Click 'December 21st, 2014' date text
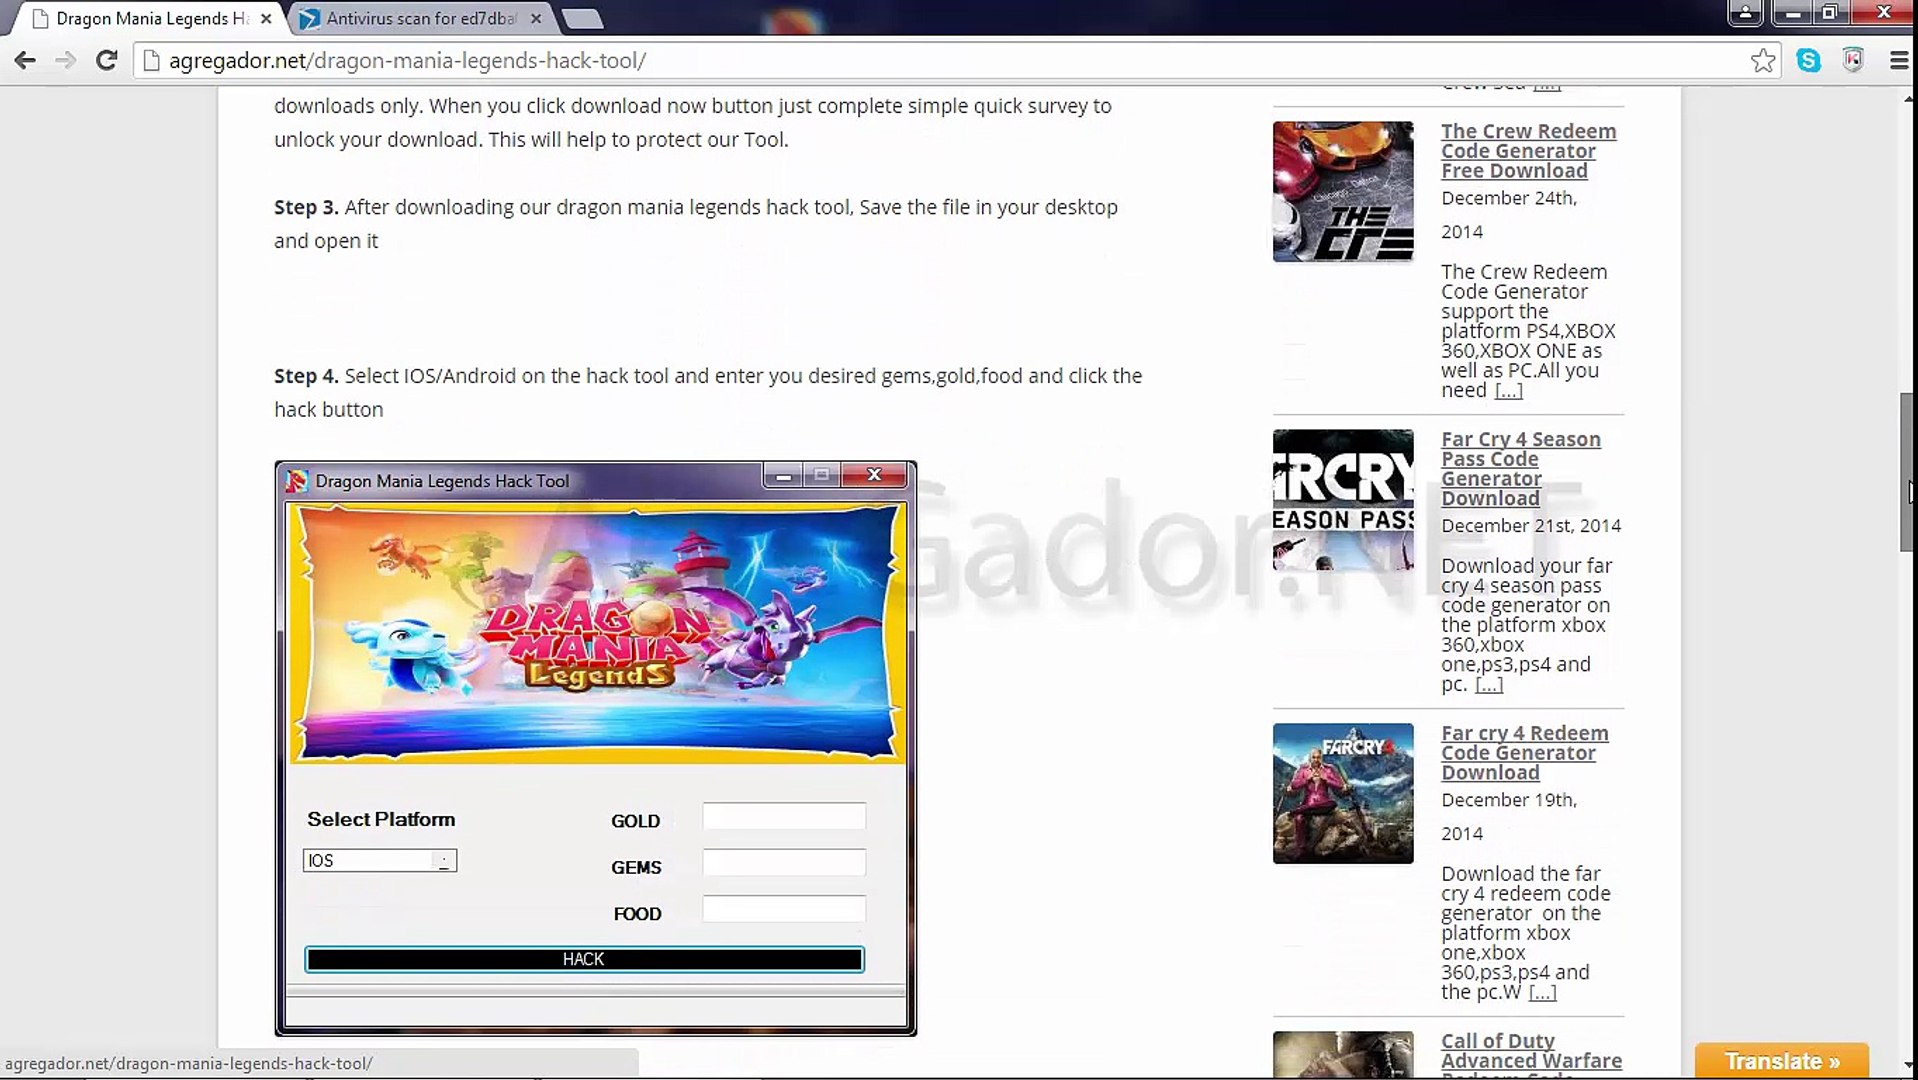The height and width of the screenshot is (1080, 1918). click(x=1531, y=526)
